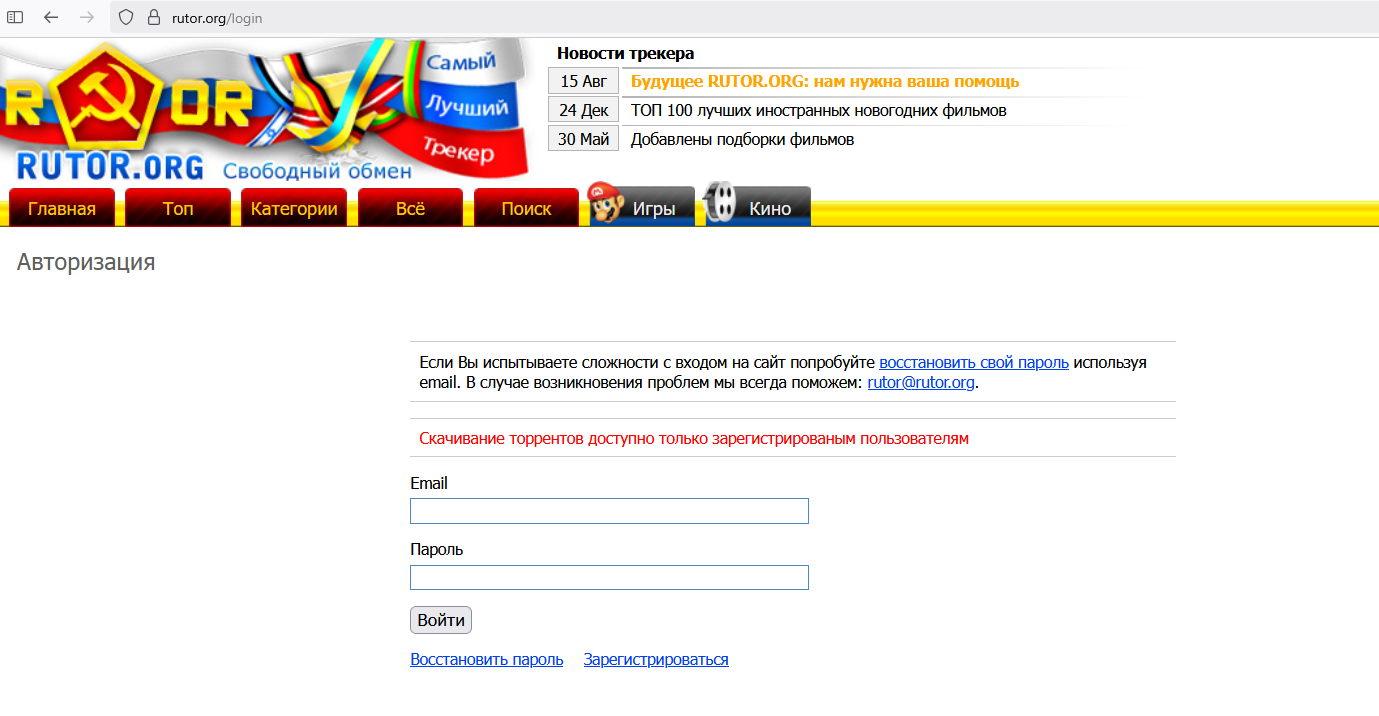The height and width of the screenshot is (716, 1379).
Task: Open the 'Восстановить пароль' link below form
Action: pos(487,659)
